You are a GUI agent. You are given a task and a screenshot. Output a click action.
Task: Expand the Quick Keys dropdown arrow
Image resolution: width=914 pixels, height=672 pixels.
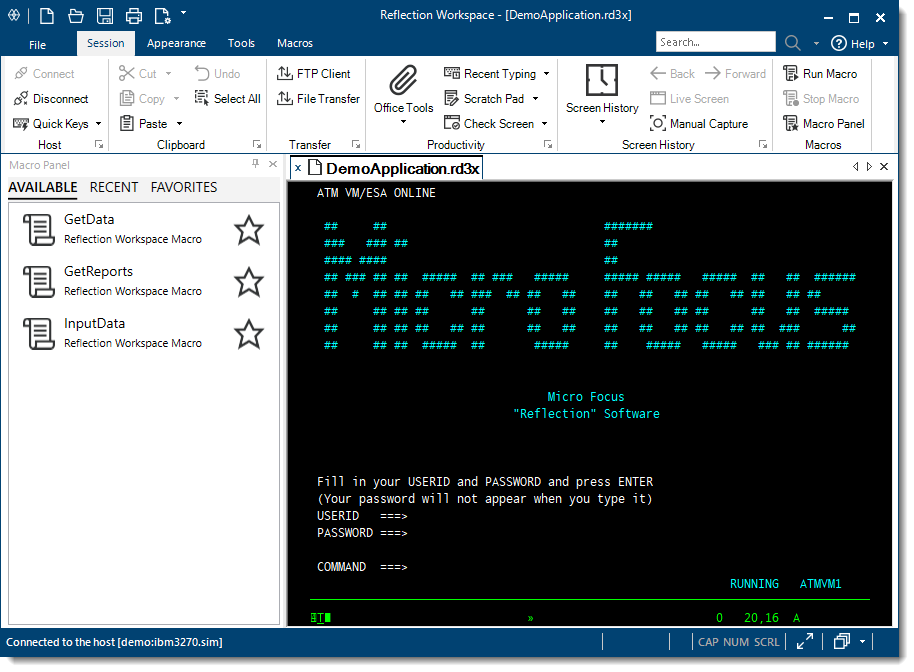(99, 124)
